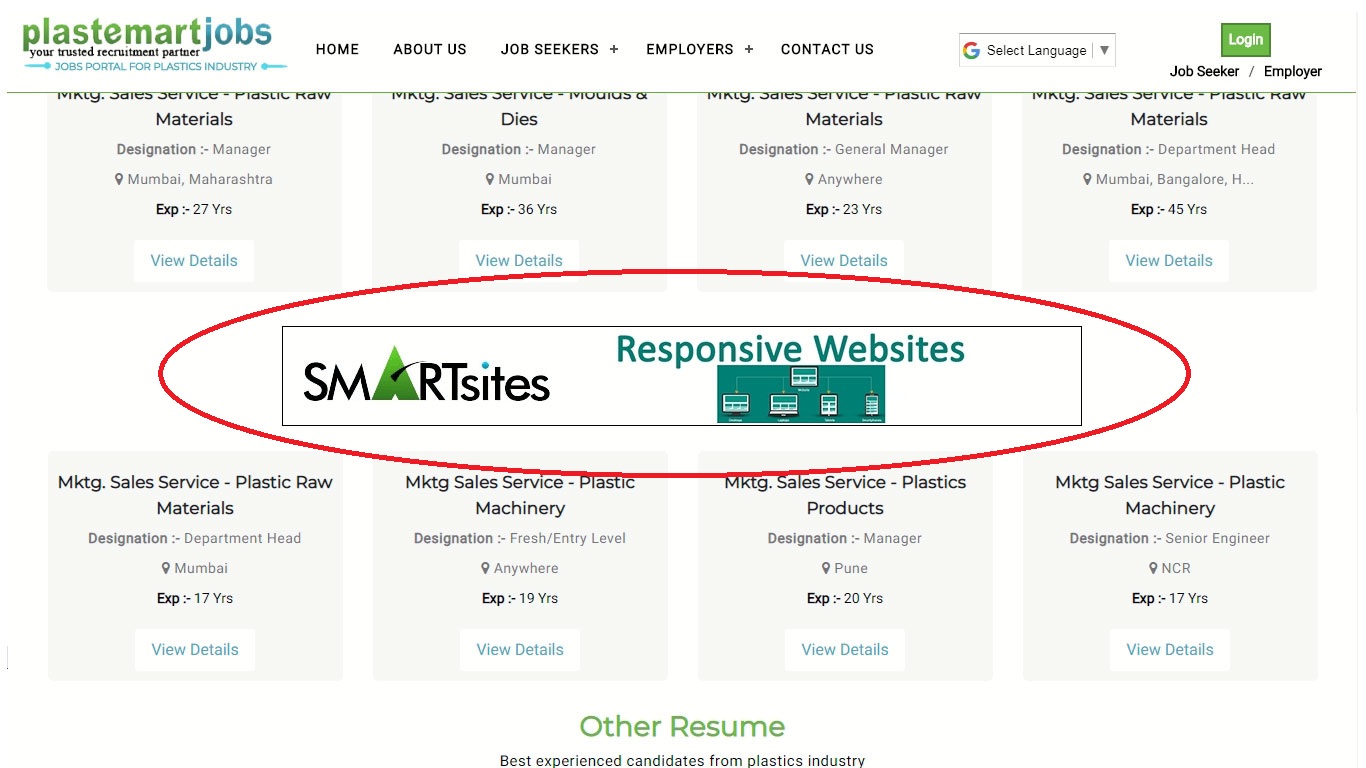Click the 'Exp :- 45 Yrs' text

click(1169, 209)
